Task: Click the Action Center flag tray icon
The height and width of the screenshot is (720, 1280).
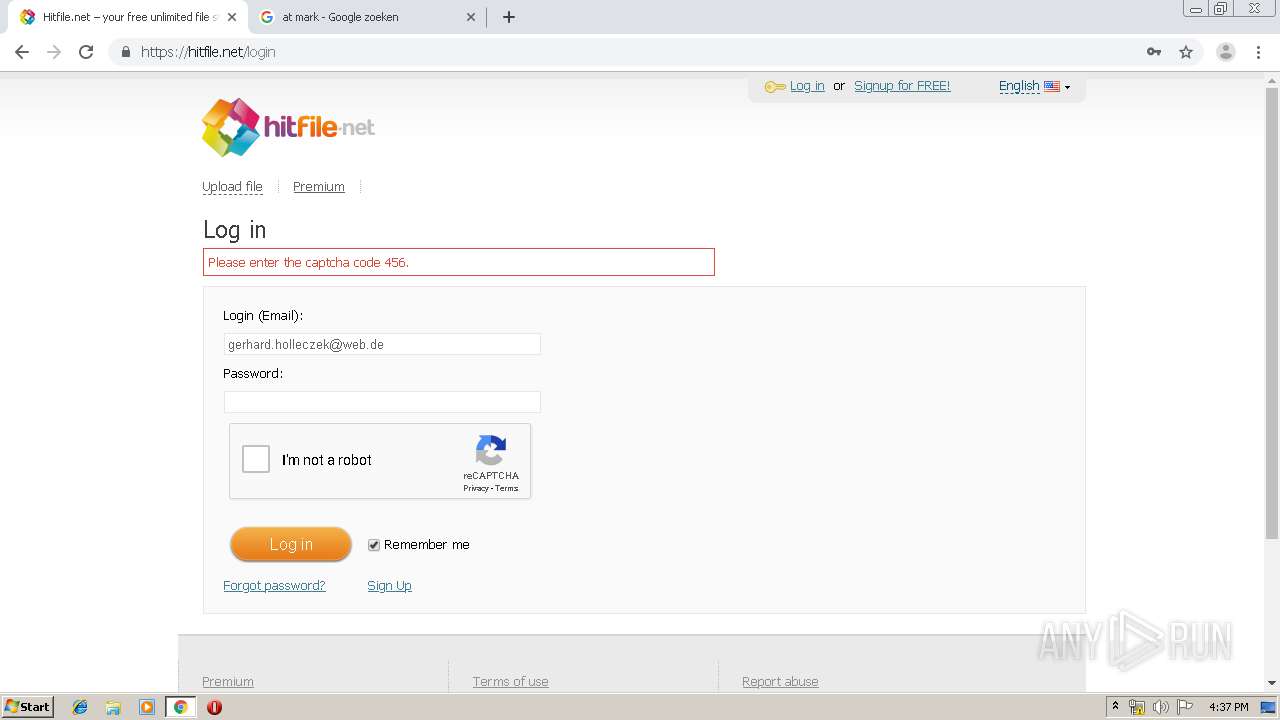Action: [1184, 707]
